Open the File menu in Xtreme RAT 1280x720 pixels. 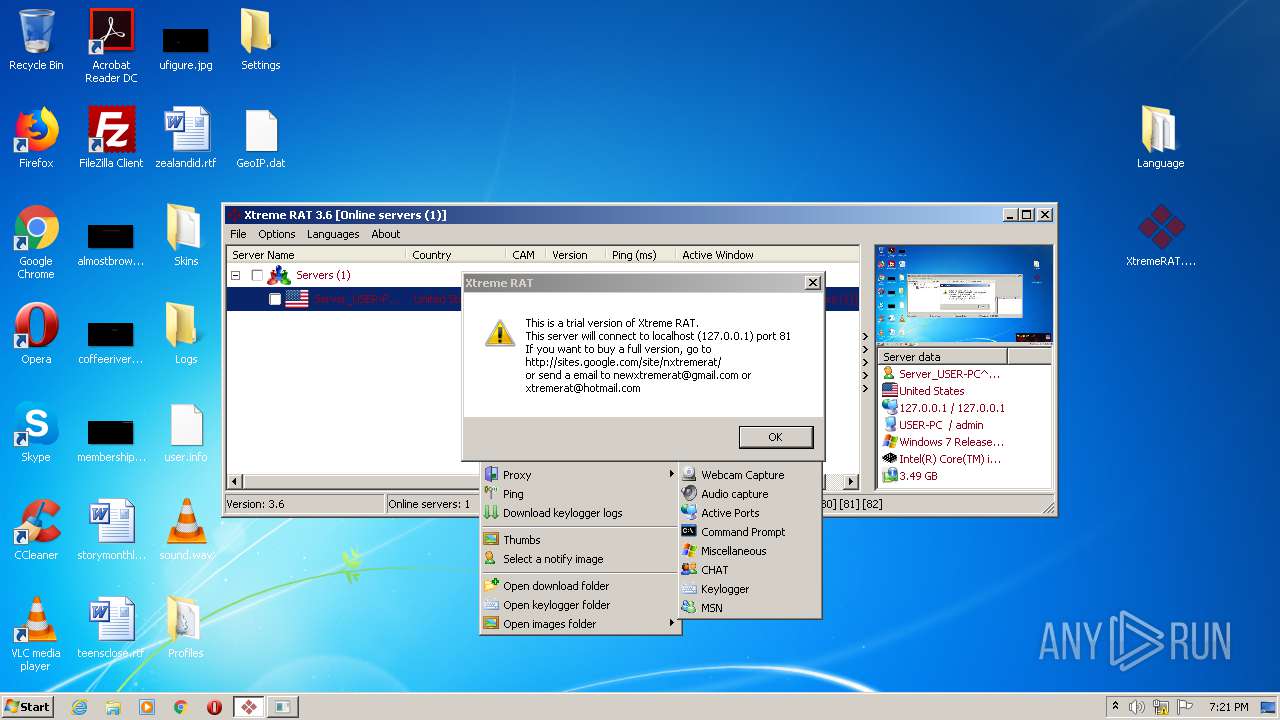click(238, 234)
